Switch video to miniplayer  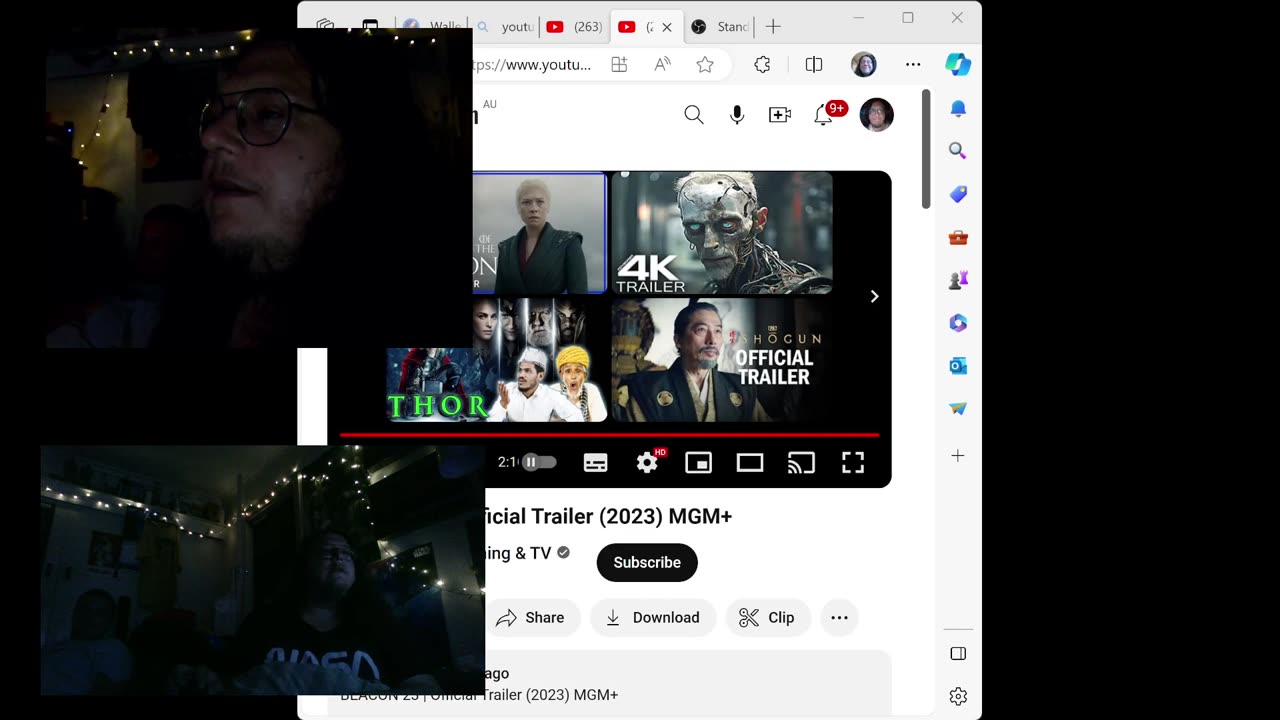[698, 462]
